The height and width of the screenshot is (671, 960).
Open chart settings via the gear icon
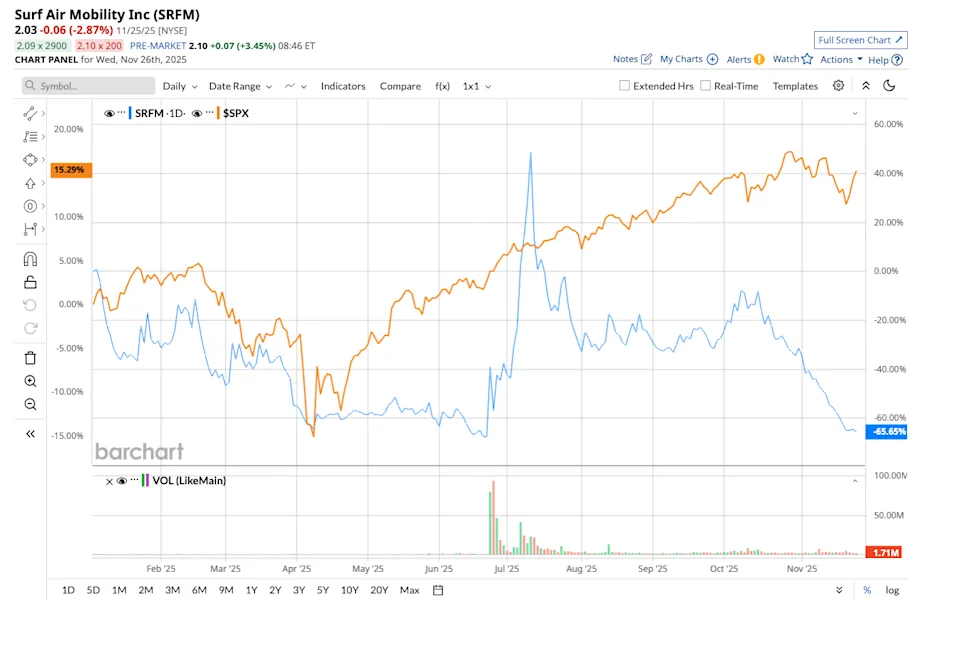[838, 86]
